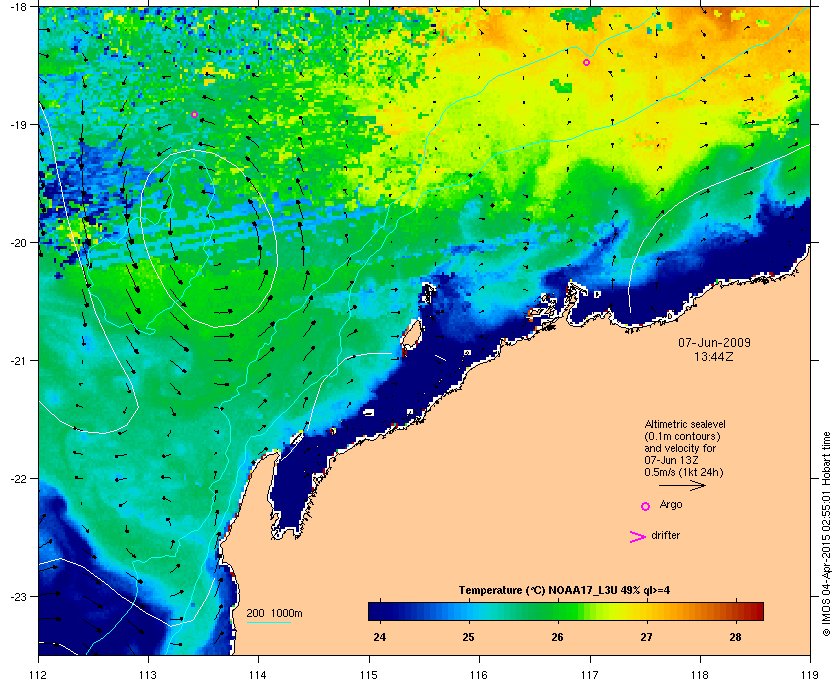Viewport: 840px width, 680px height.
Task: Click the 0.5m/s velocity reference arrow
Action: point(682,486)
